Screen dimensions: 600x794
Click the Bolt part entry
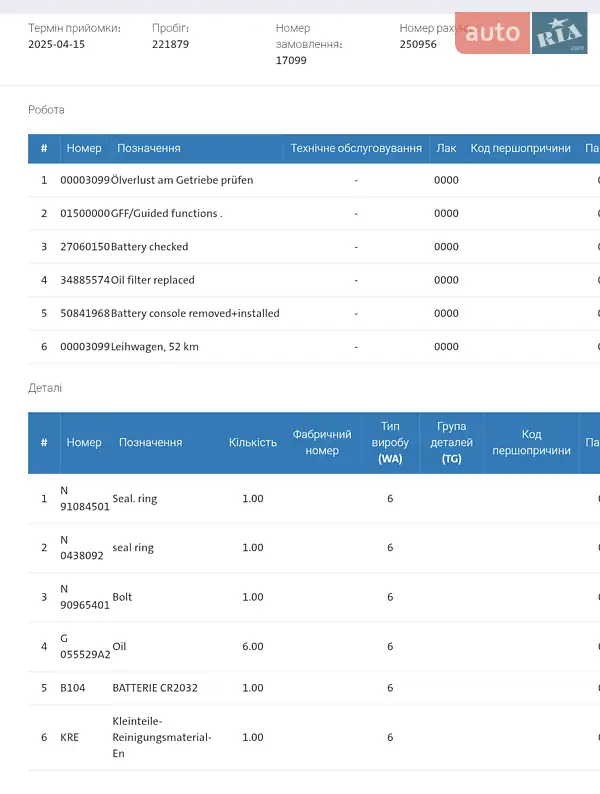[122, 597]
